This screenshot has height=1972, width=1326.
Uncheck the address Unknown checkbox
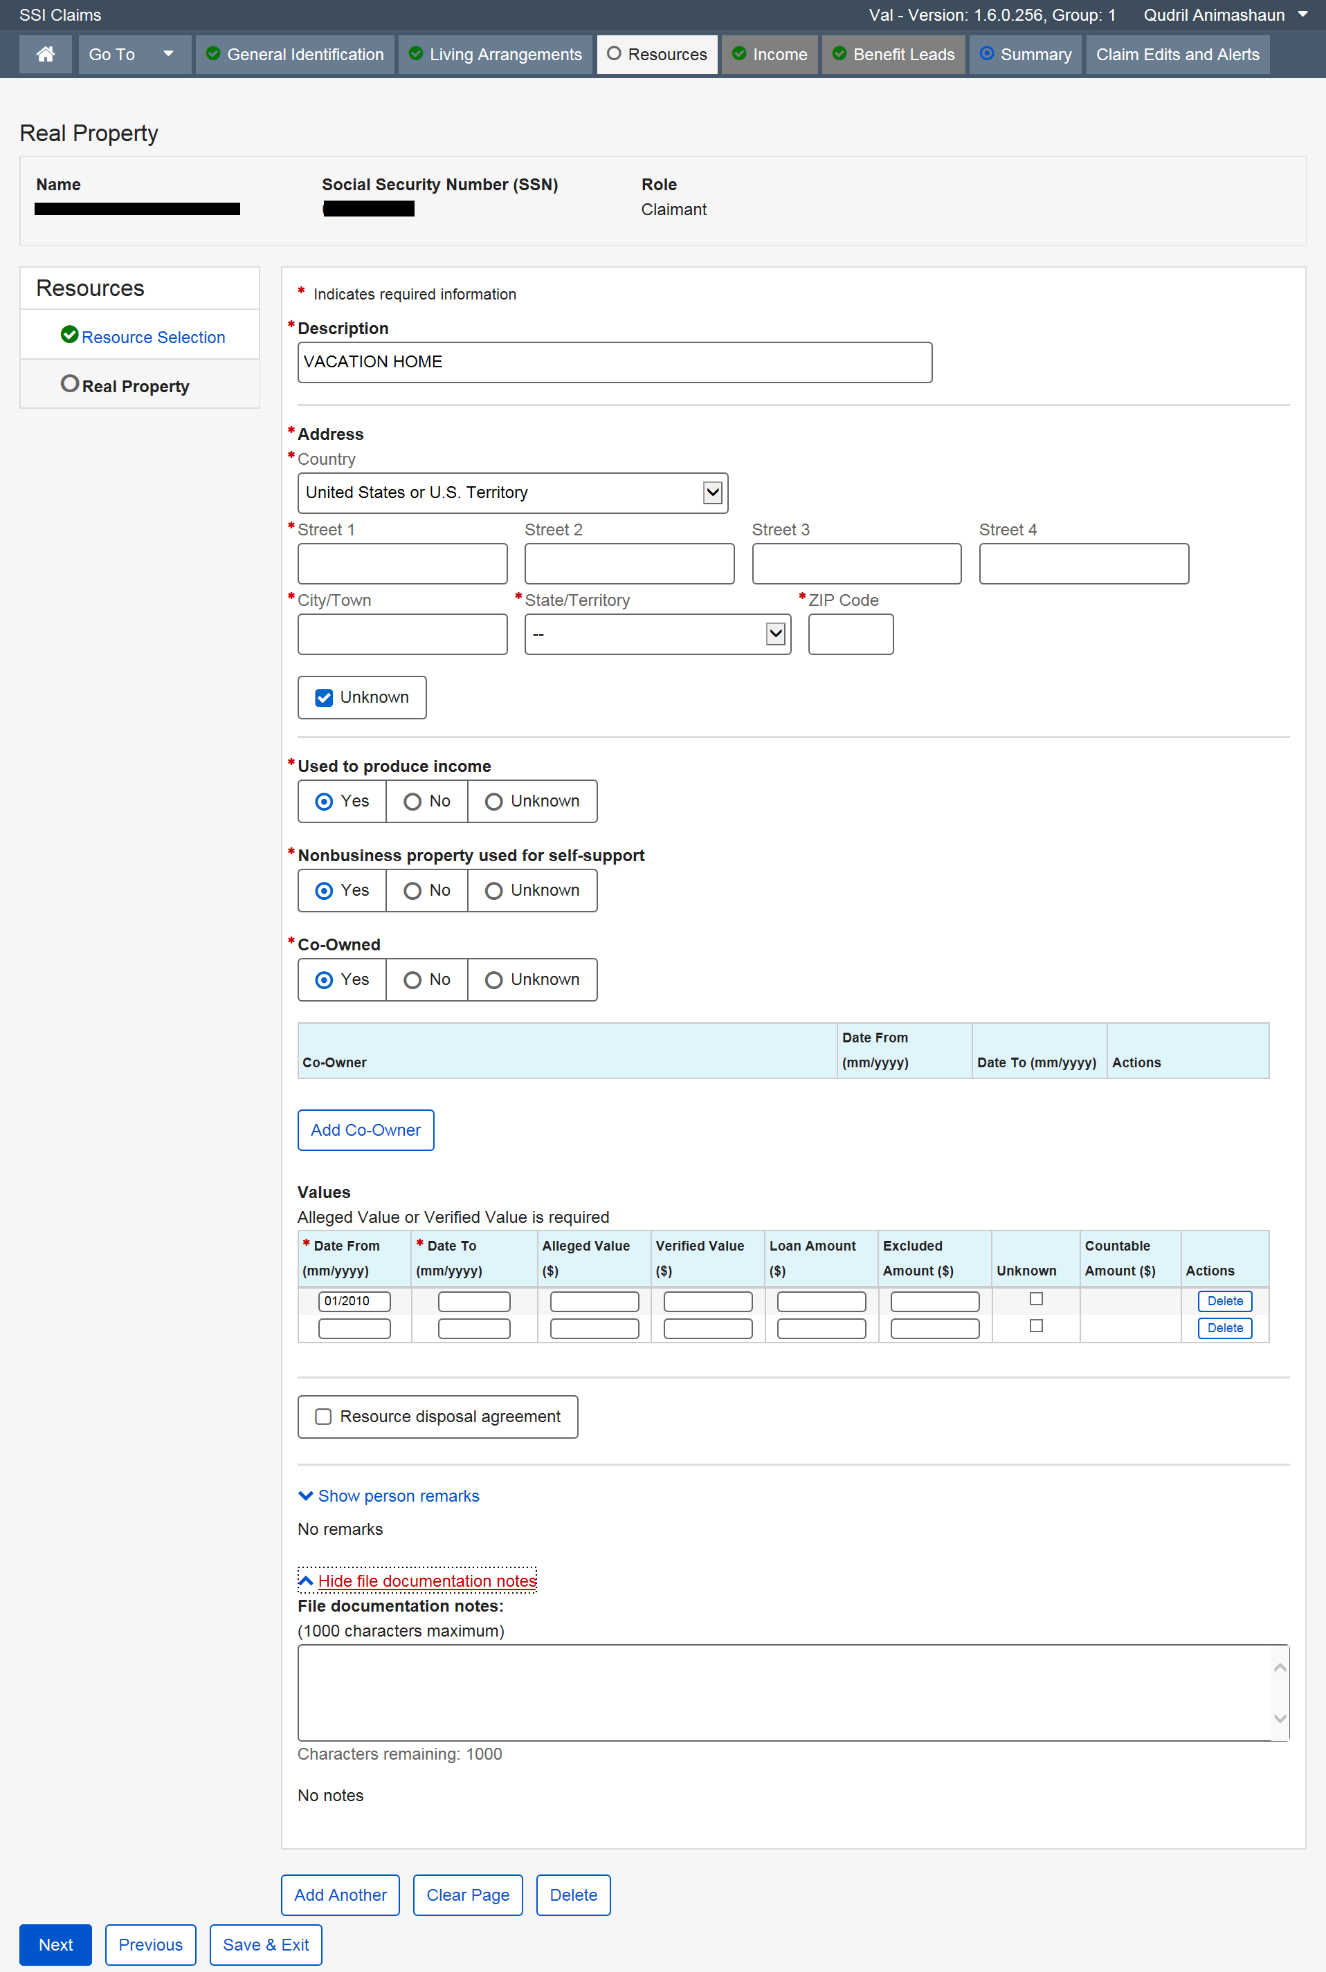(324, 698)
